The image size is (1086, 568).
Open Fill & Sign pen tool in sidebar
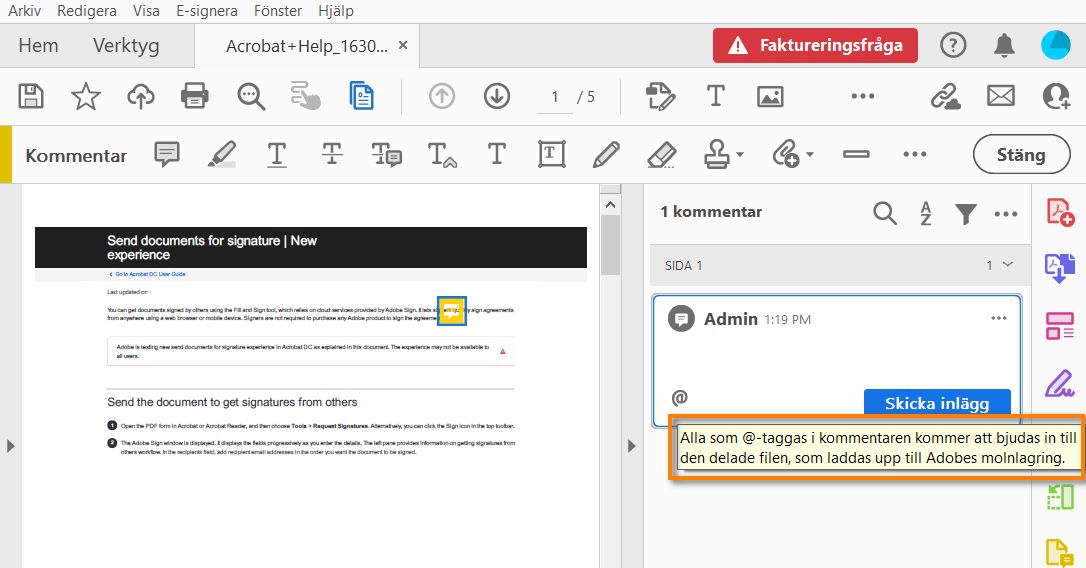pos(1060,383)
